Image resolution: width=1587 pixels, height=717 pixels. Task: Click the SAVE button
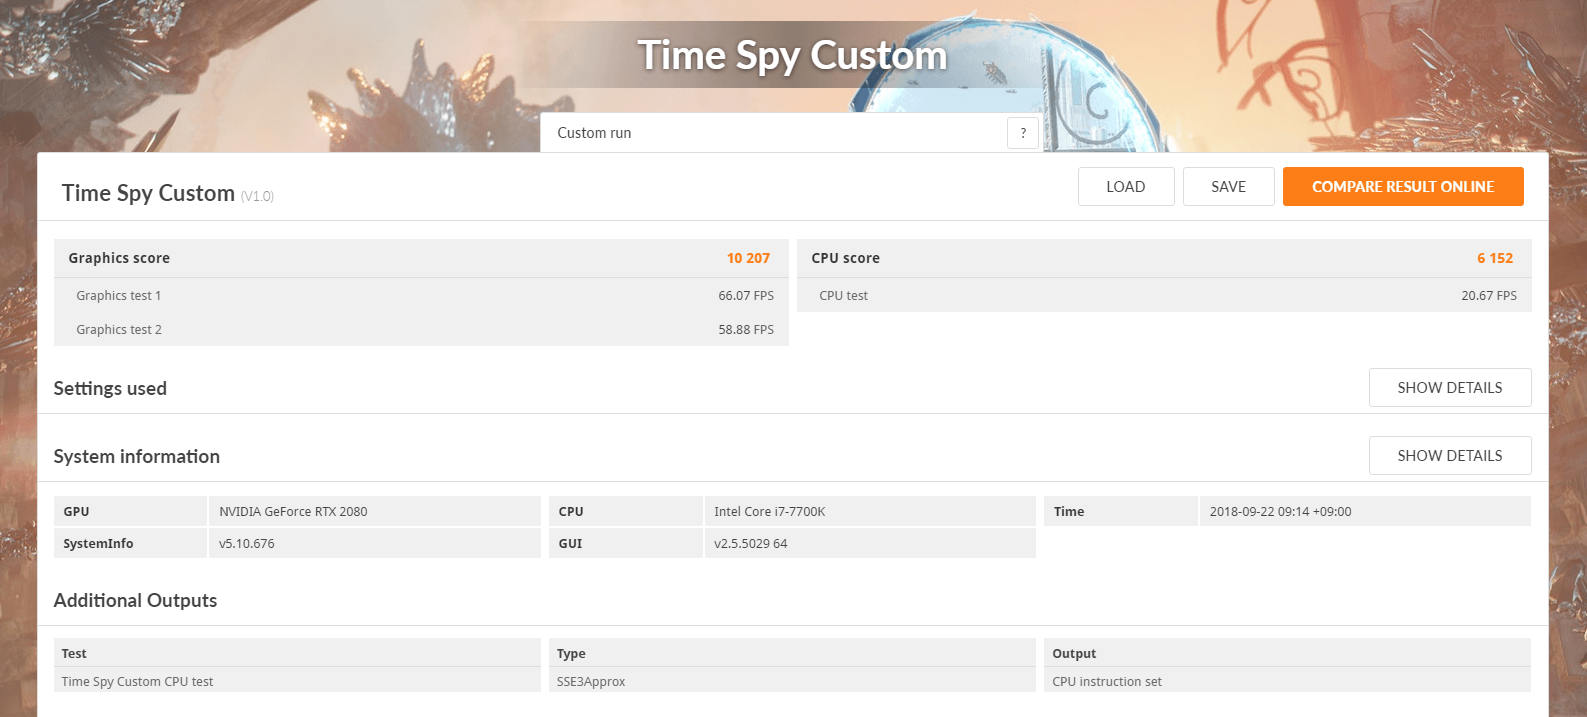(1228, 187)
